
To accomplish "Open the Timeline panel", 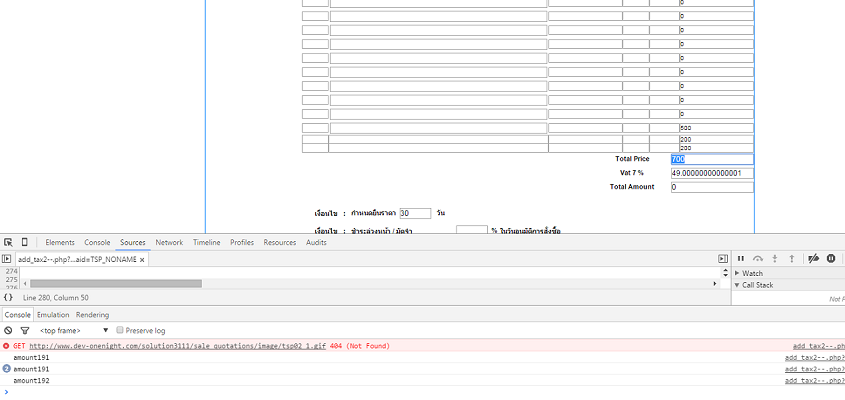I will 206,243.
